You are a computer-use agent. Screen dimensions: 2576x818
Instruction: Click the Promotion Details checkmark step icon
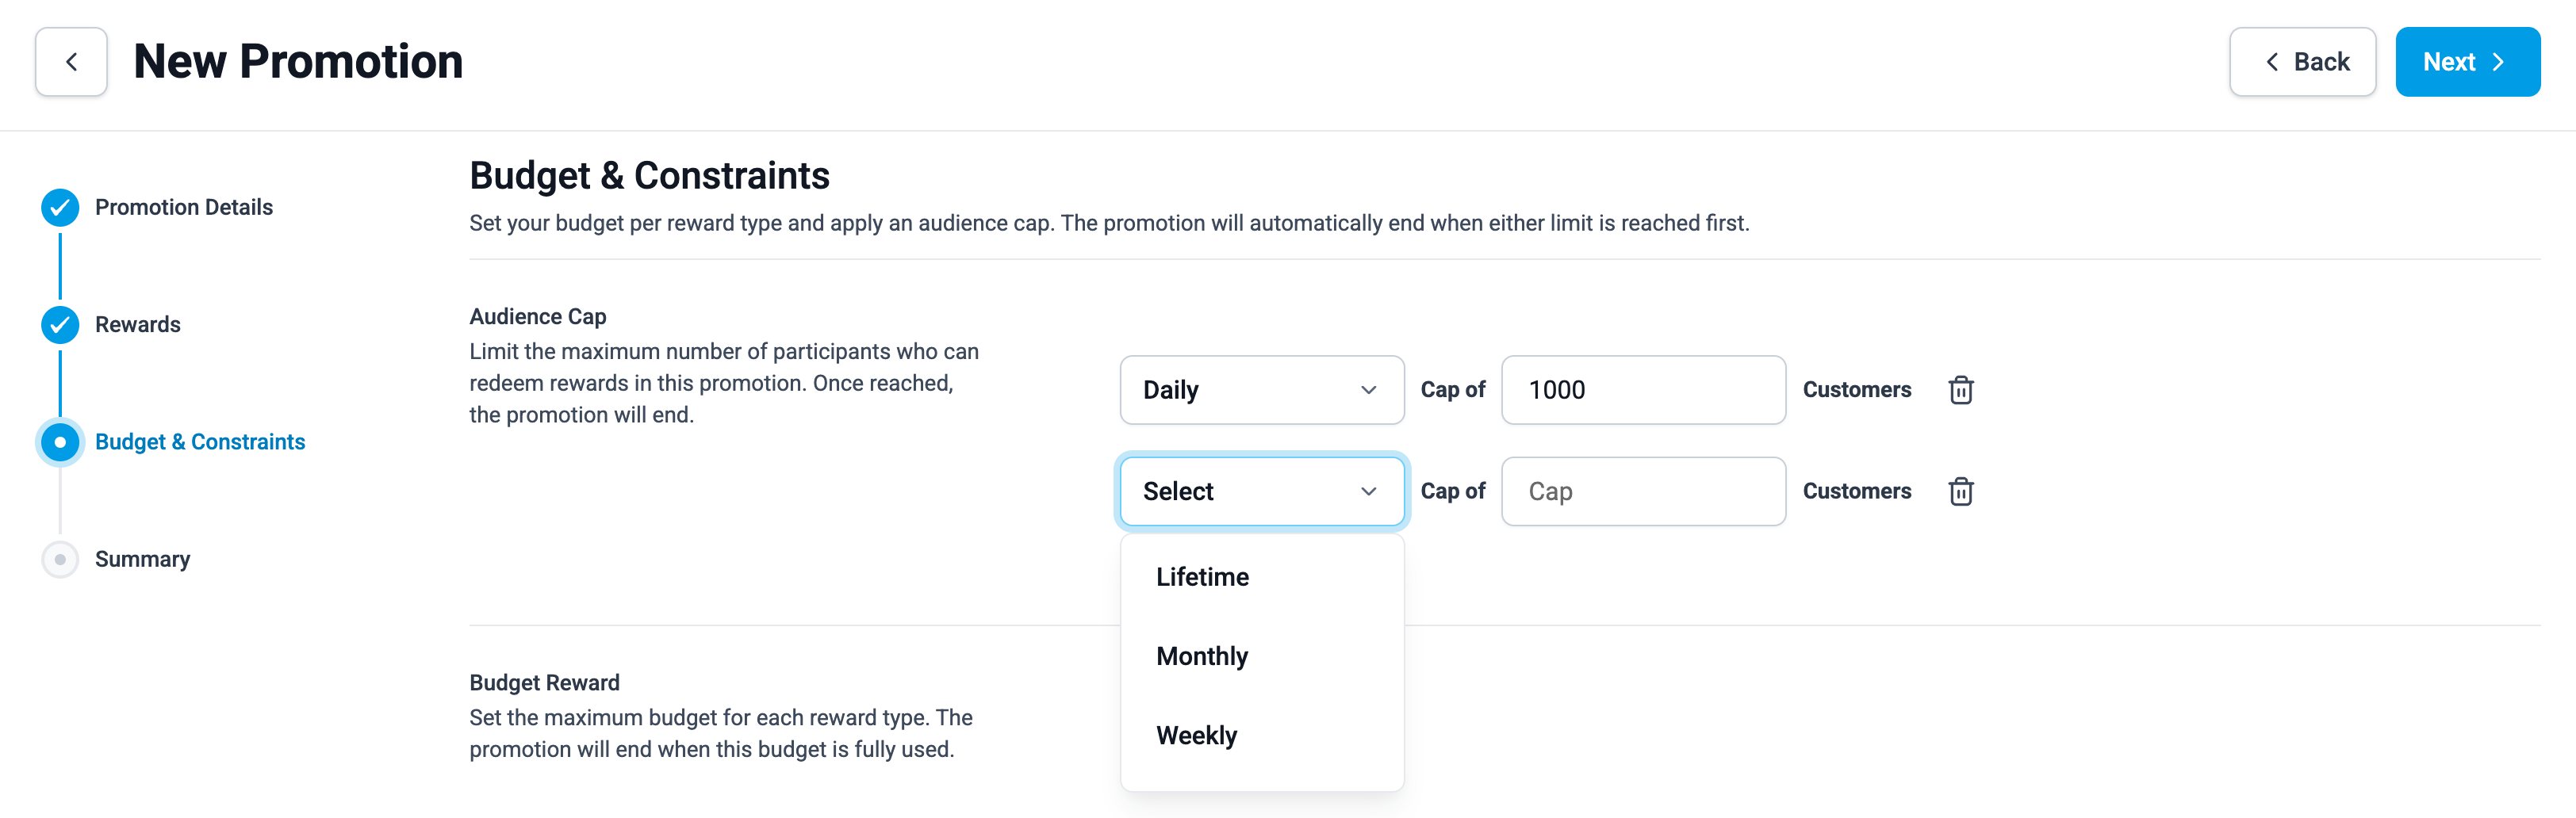tap(60, 207)
